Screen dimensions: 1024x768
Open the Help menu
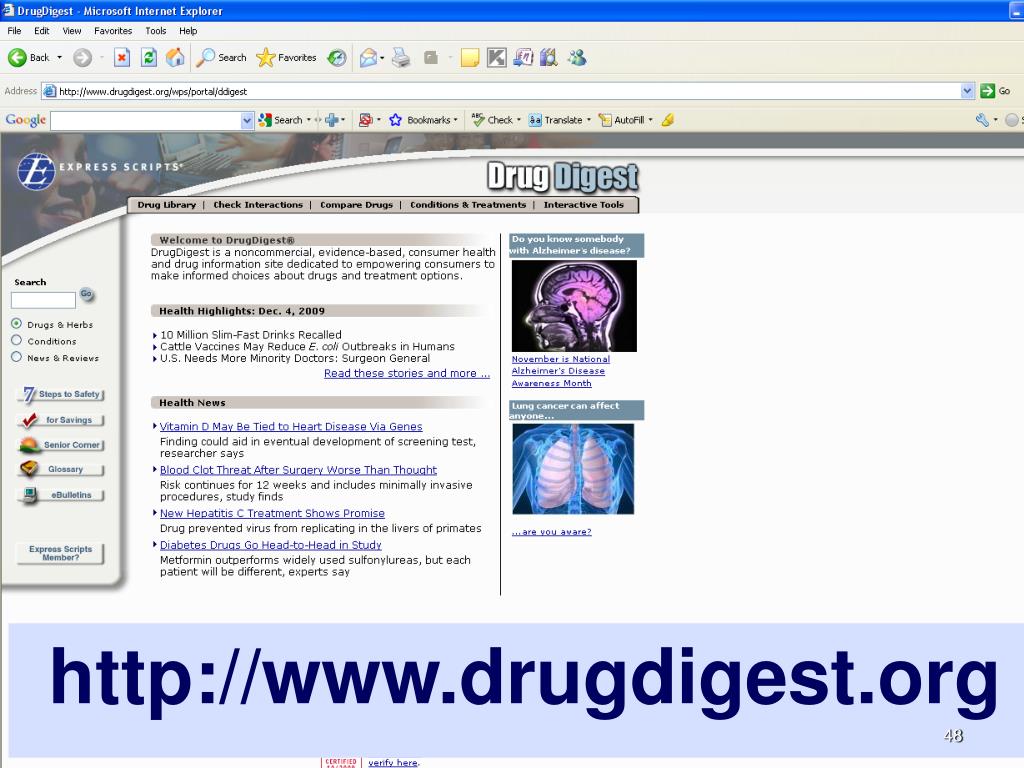tap(188, 31)
